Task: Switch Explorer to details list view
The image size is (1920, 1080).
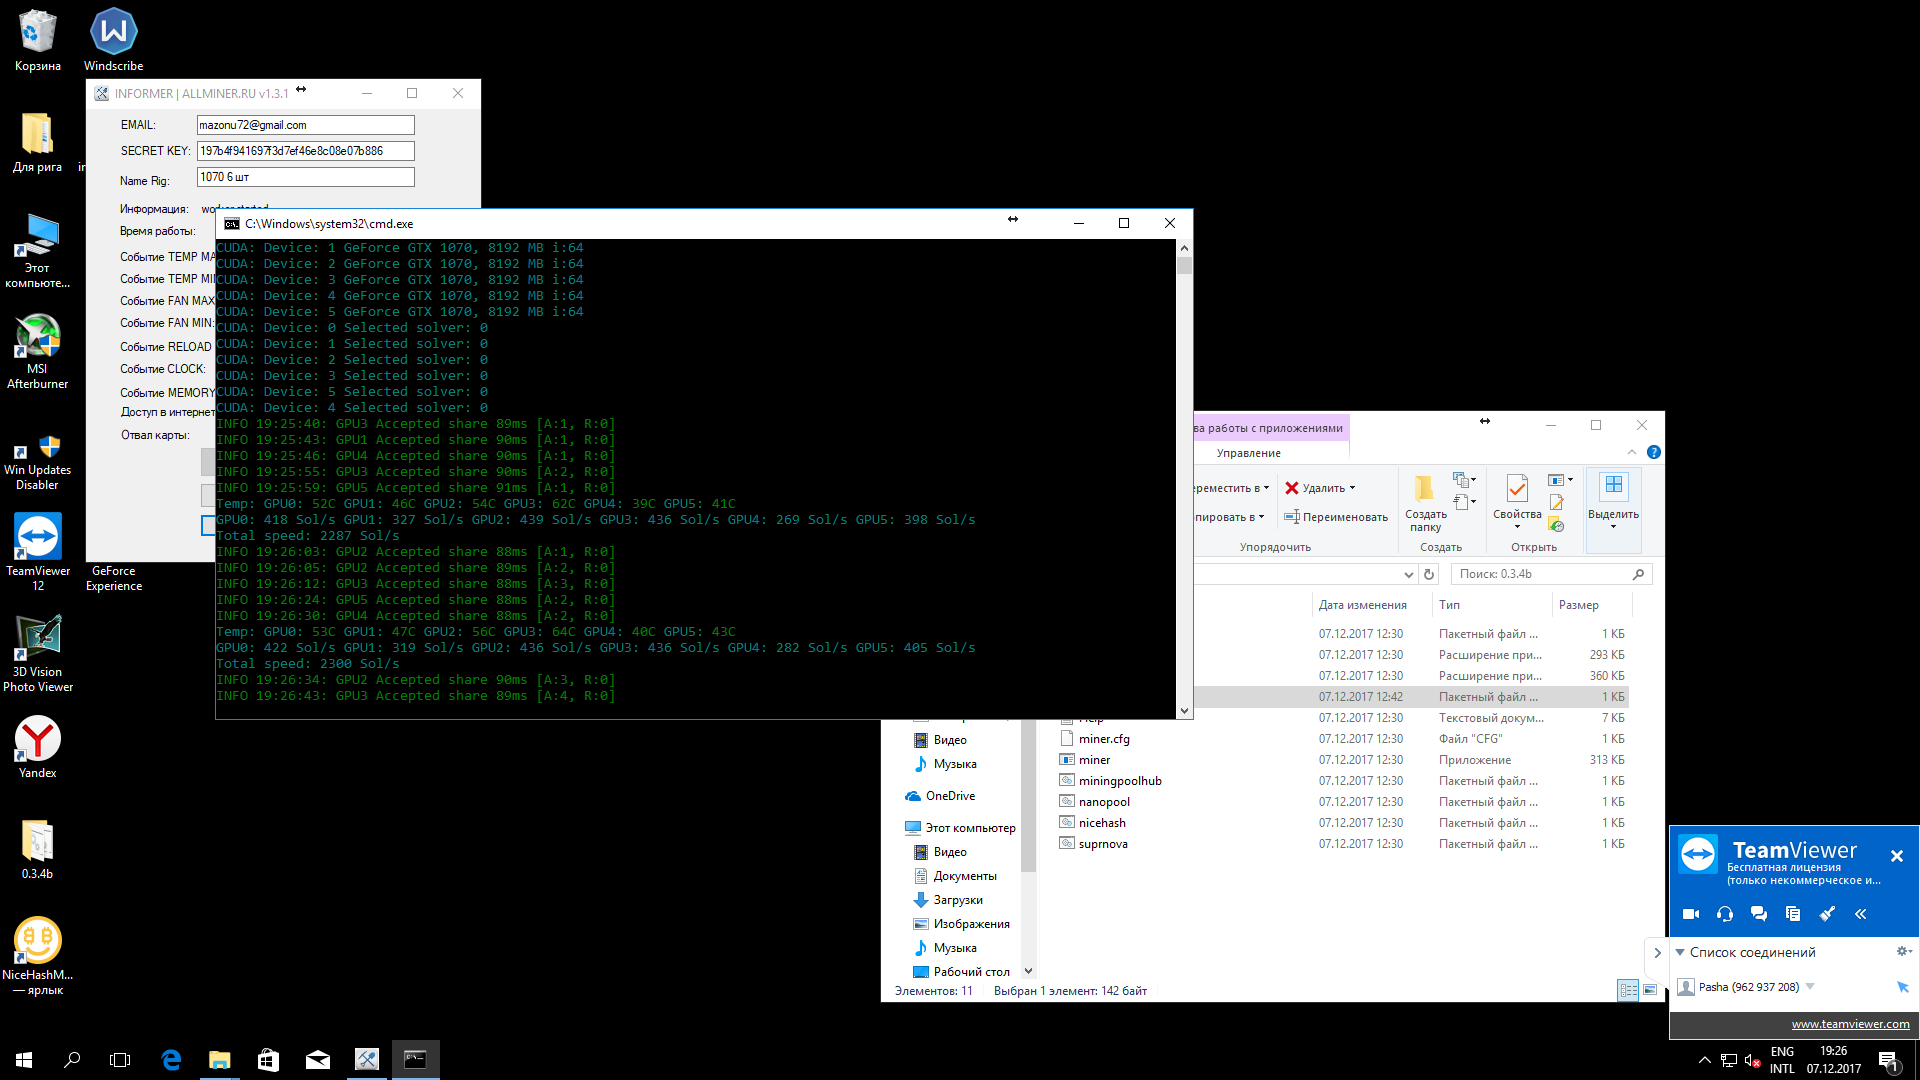Action: click(x=1628, y=990)
